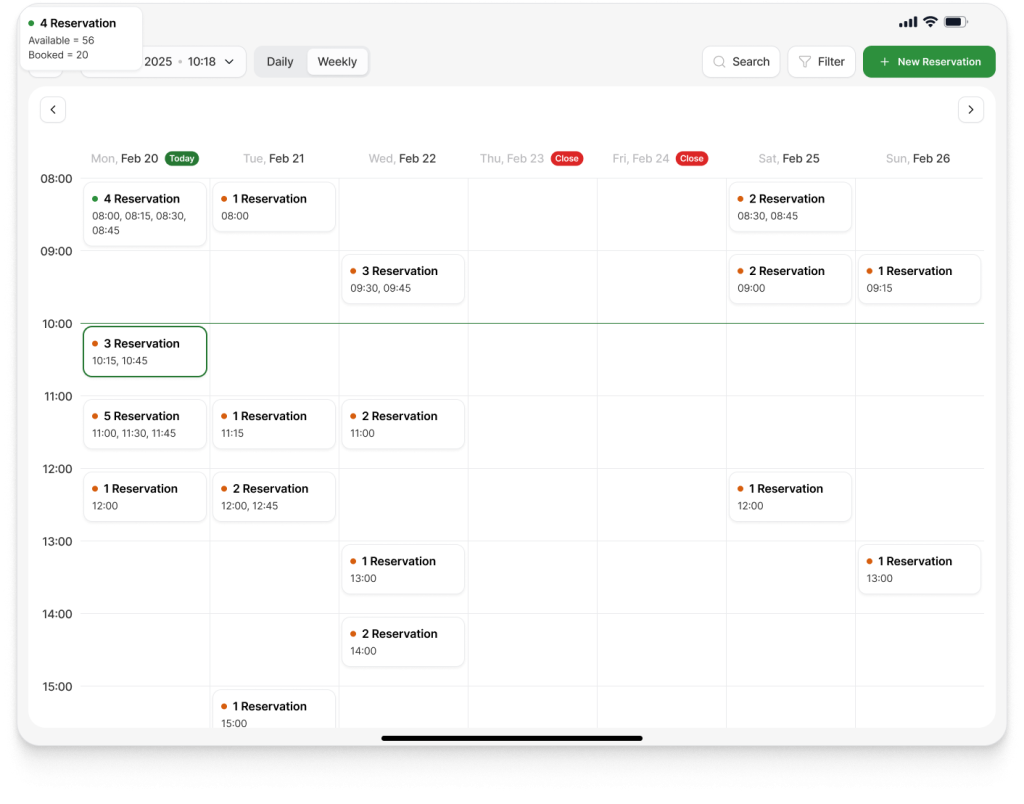This screenshot has width=1024, height=804.
Task: Click the plus icon in New Reservation
Action: coord(884,62)
